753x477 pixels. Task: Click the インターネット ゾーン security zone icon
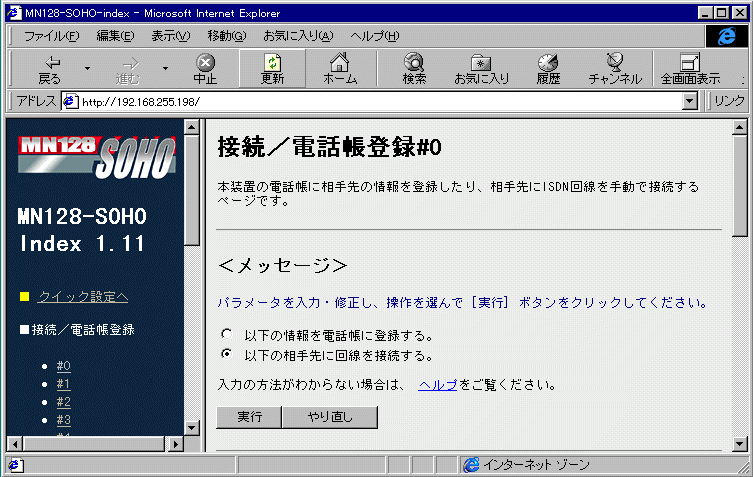[x=471, y=465]
